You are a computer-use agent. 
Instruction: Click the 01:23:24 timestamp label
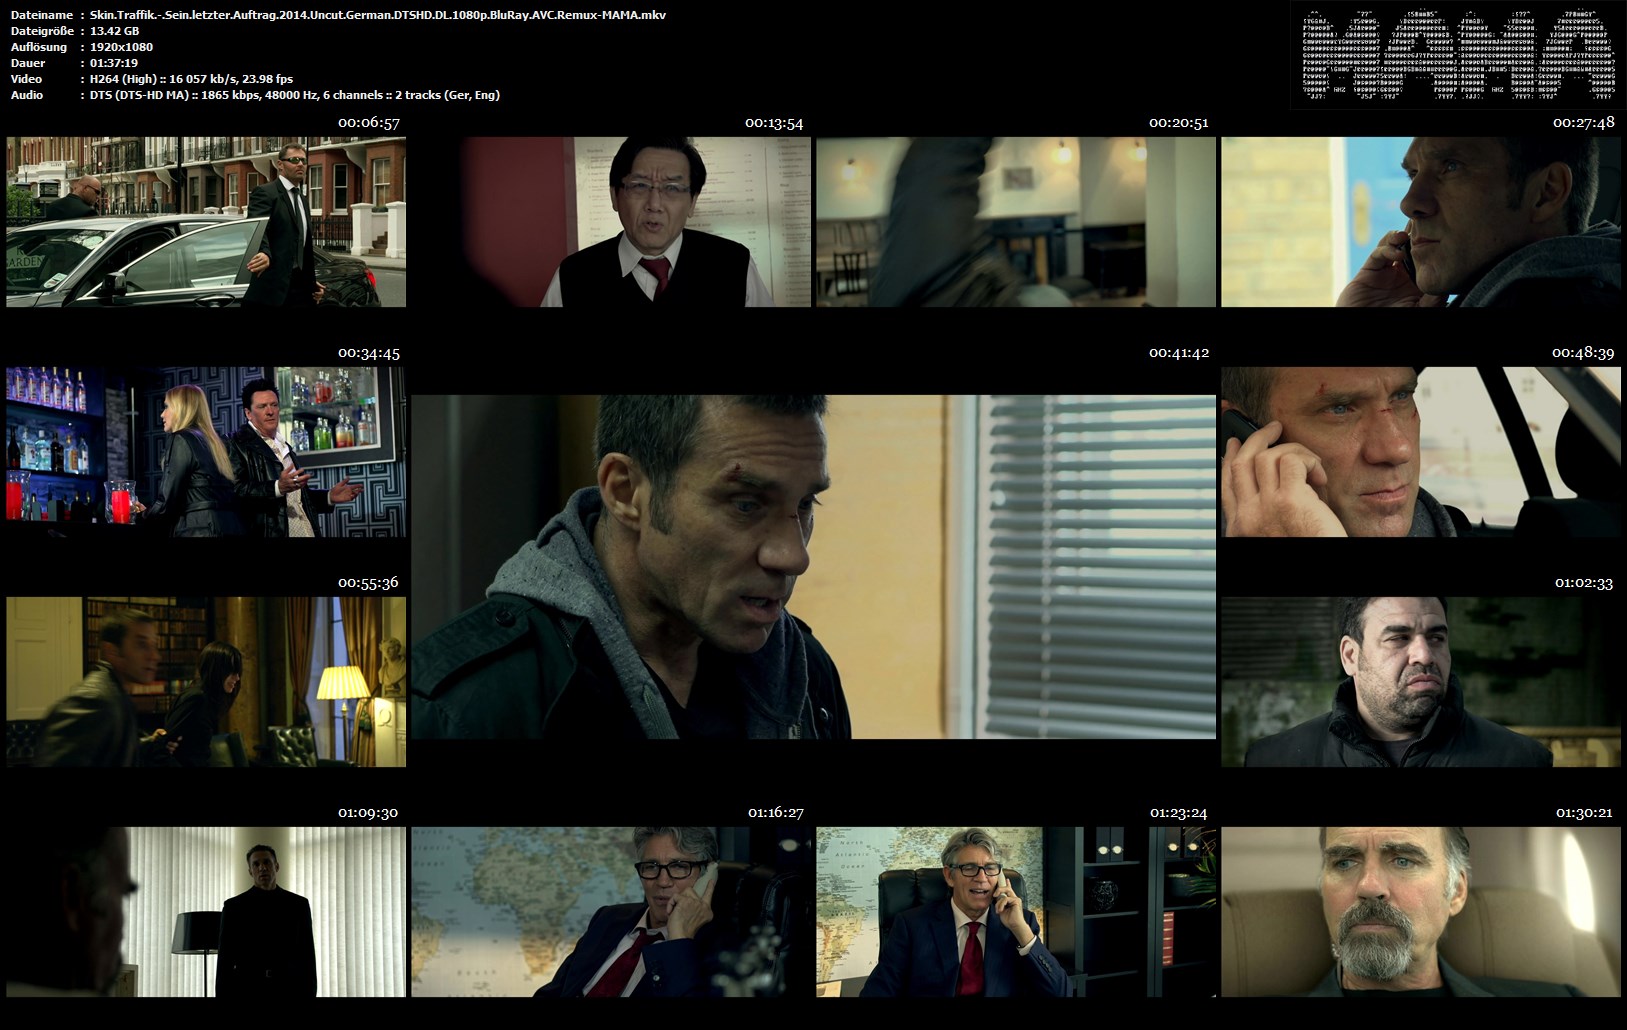click(1178, 813)
